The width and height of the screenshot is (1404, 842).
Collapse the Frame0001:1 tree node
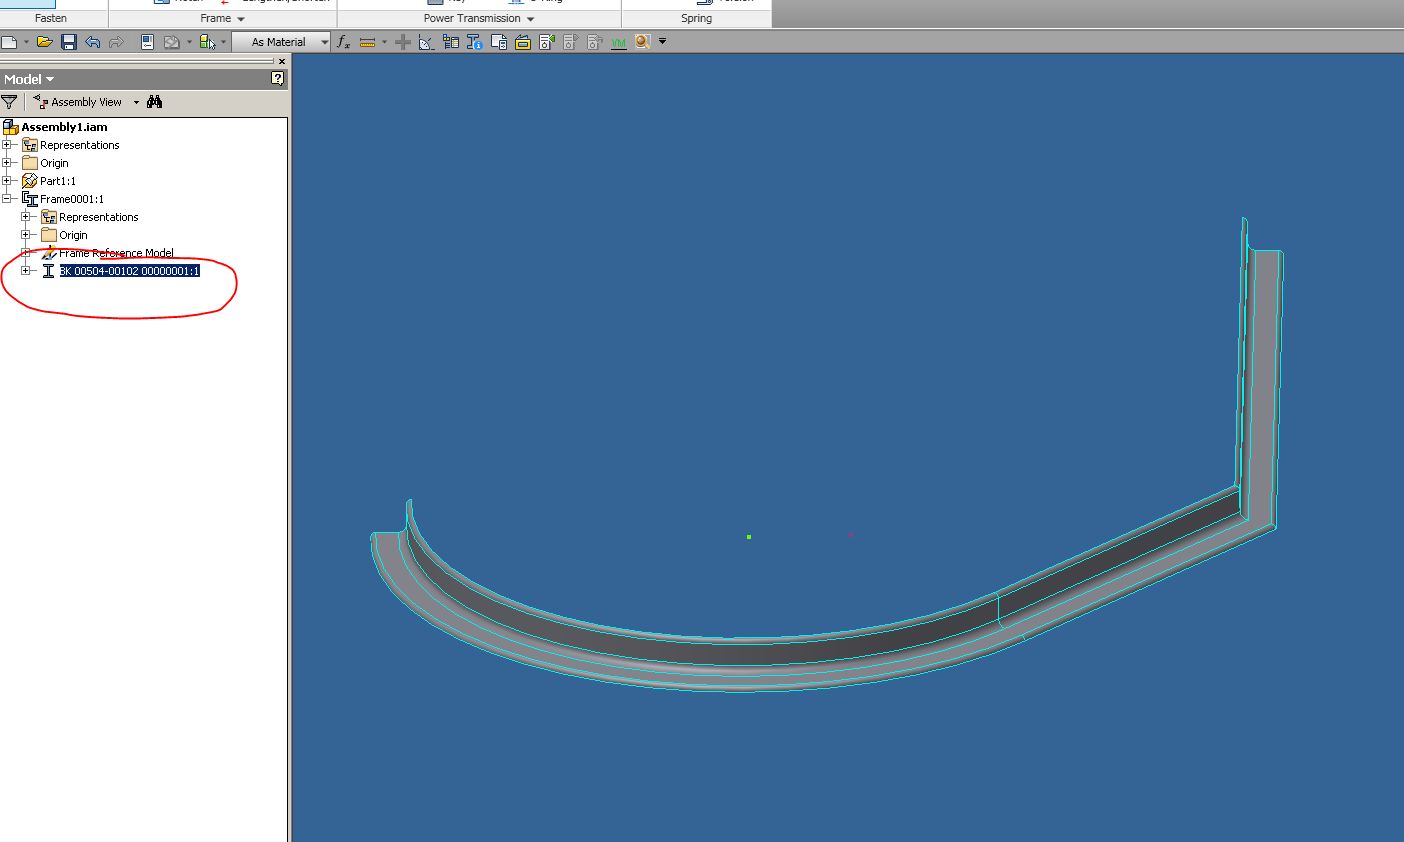pyautogui.click(x=8, y=198)
